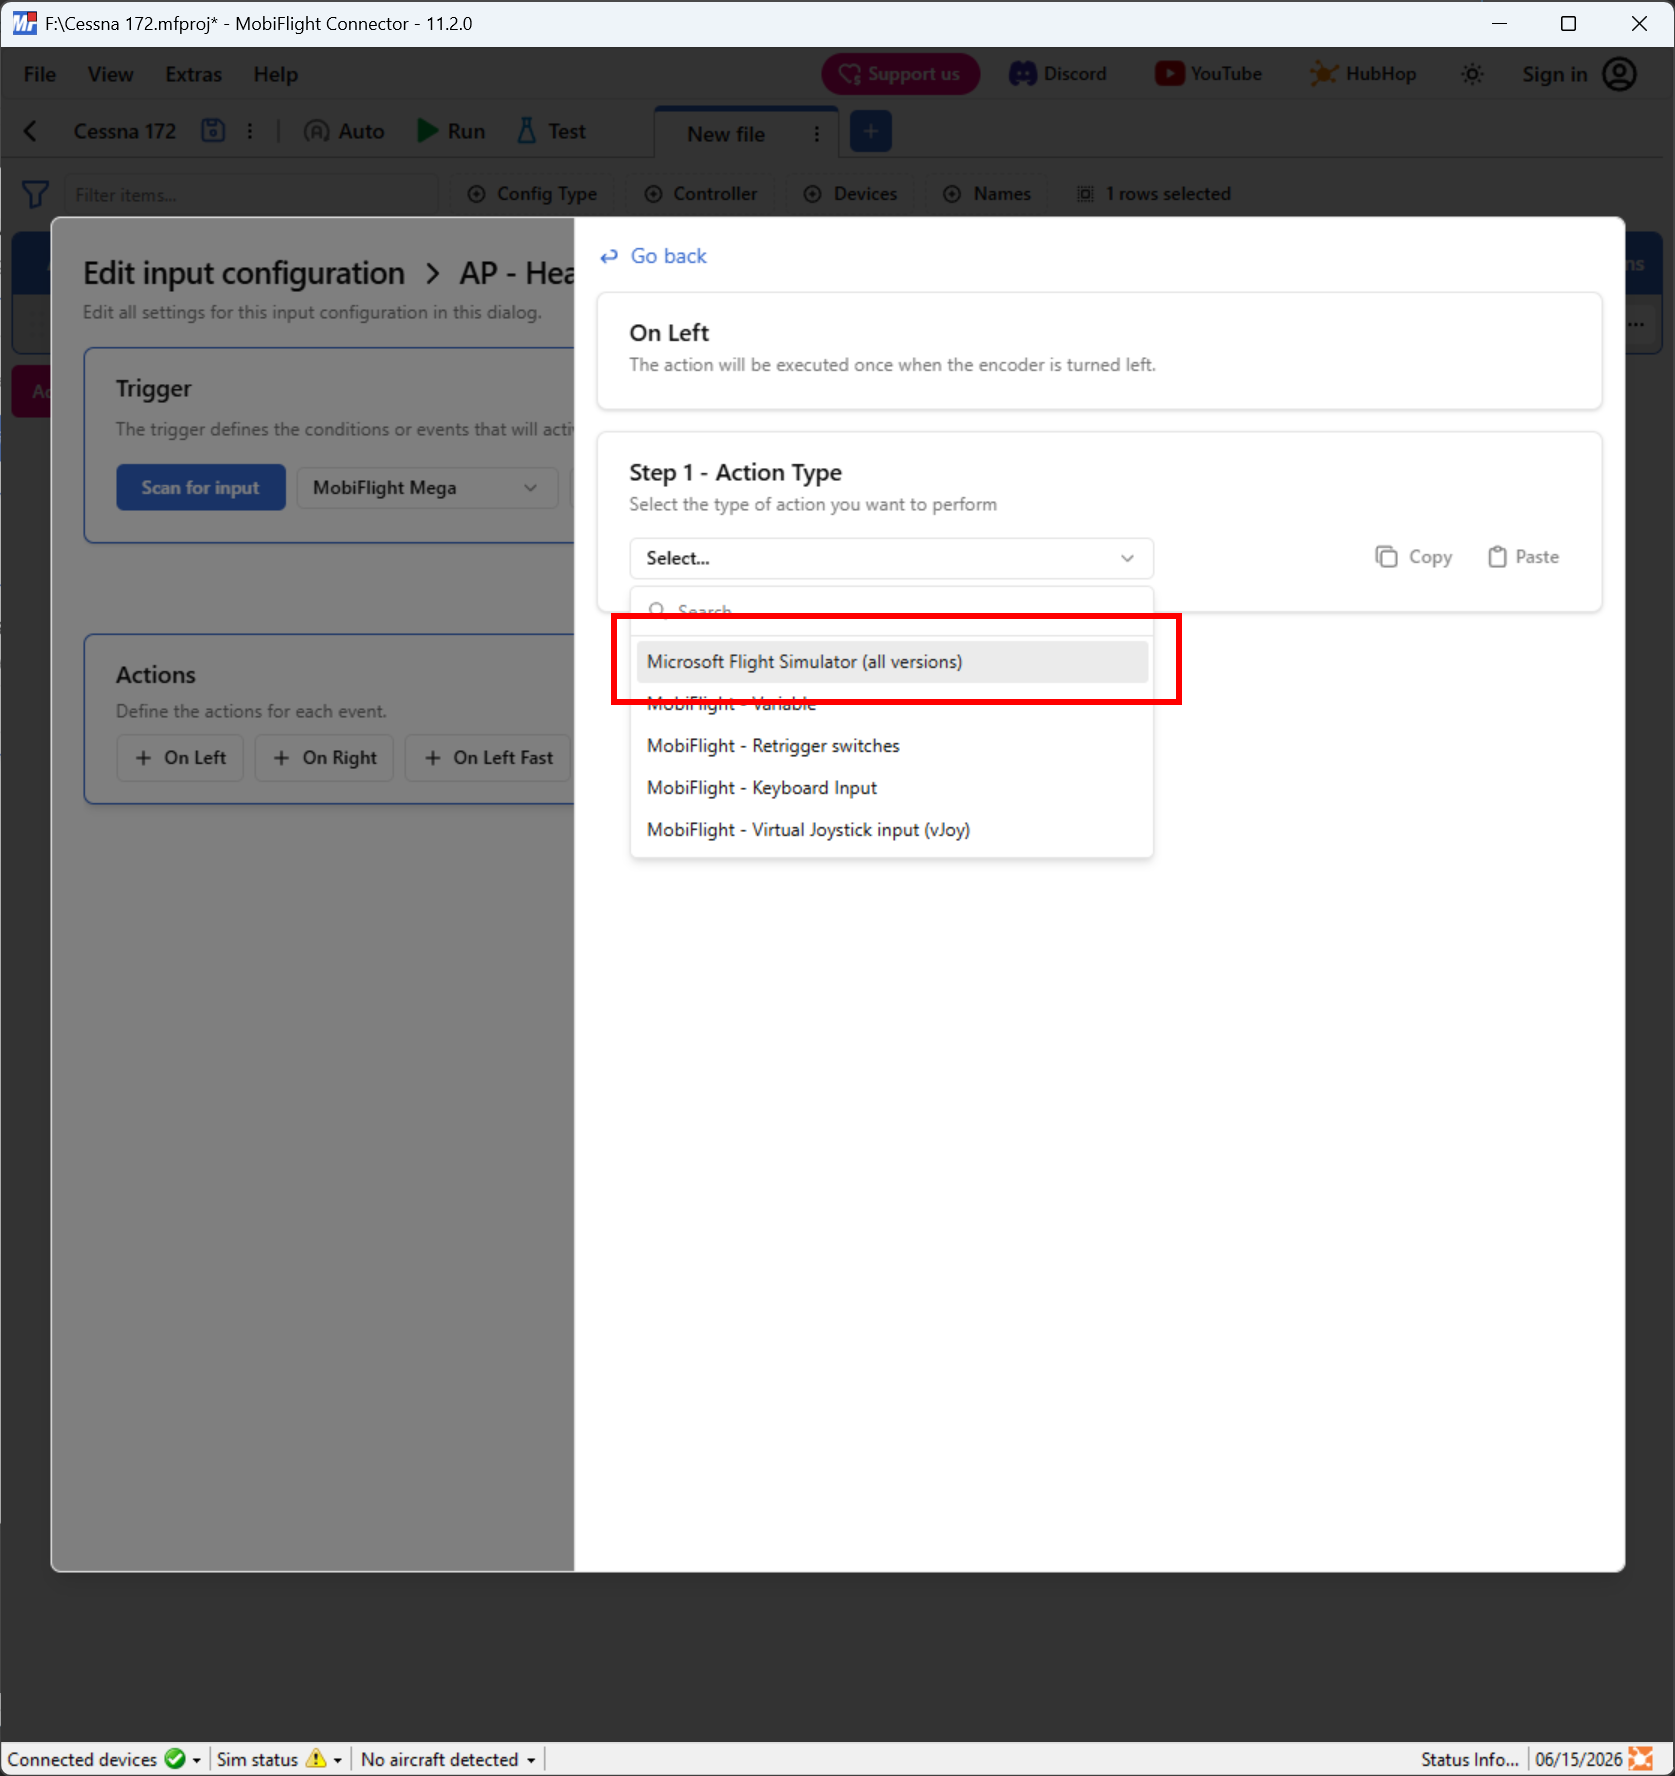
Task: Click the Copy action icon
Action: point(1386,557)
